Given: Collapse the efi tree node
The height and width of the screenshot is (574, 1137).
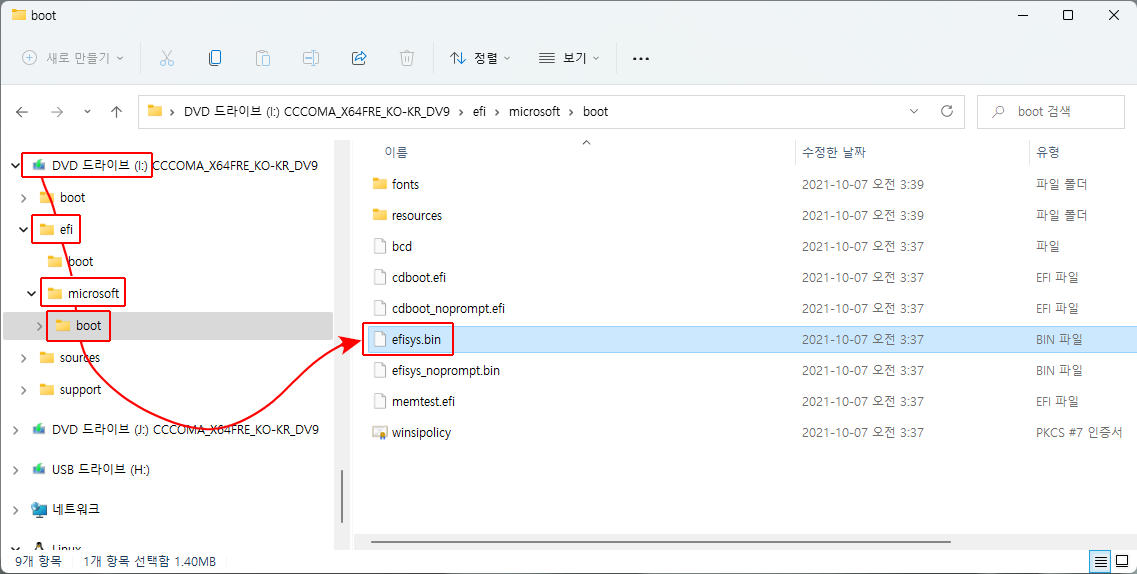Looking at the screenshot, I should pyautogui.click(x=24, y=230).
